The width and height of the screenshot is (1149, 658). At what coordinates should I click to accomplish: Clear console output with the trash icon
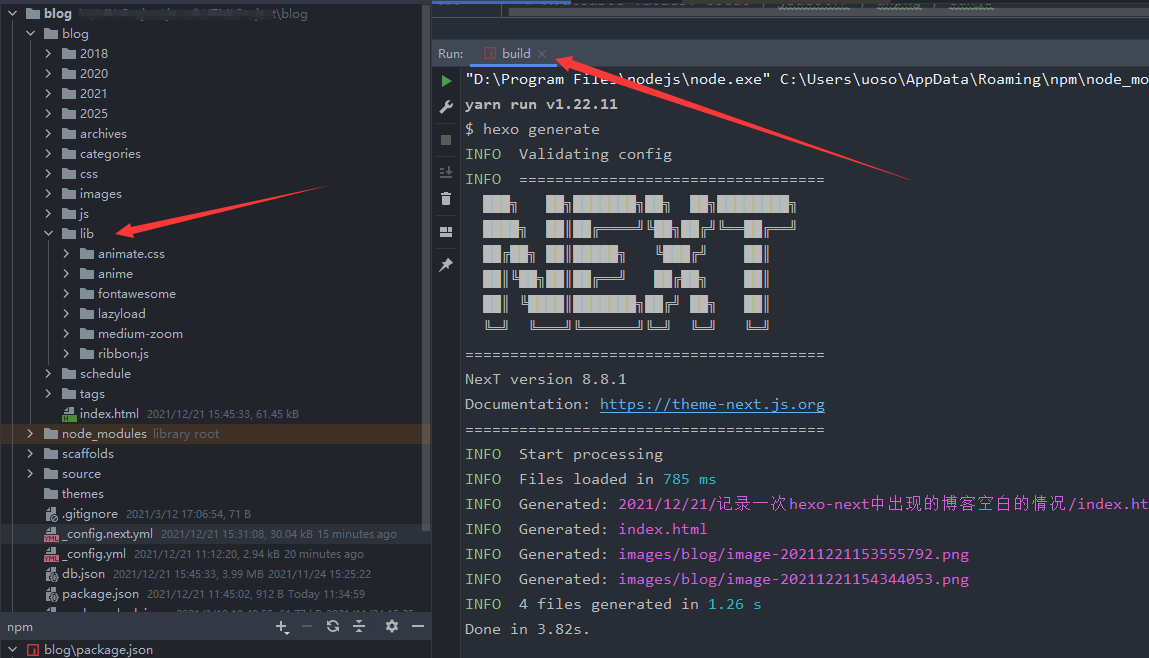(446, 199)
